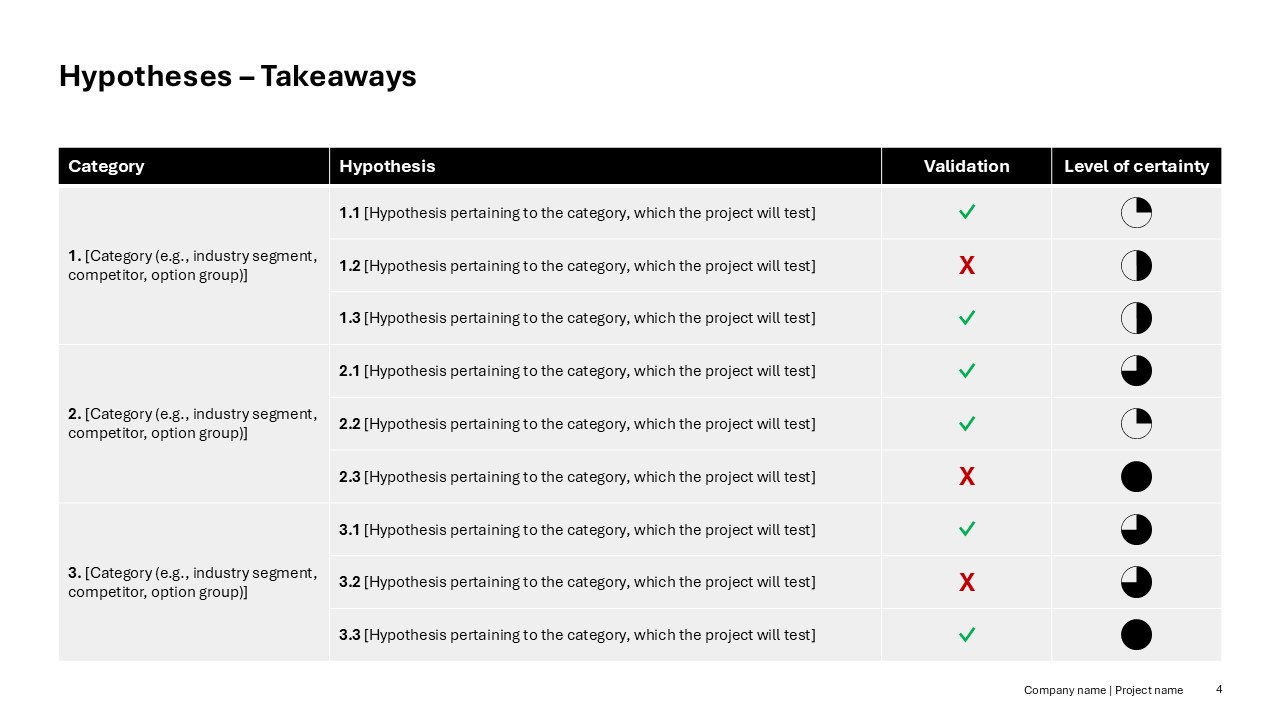Select the Level of certainty header cell
The image size is (1280, 720).
pyautogui.click(x=1136, y=166)
